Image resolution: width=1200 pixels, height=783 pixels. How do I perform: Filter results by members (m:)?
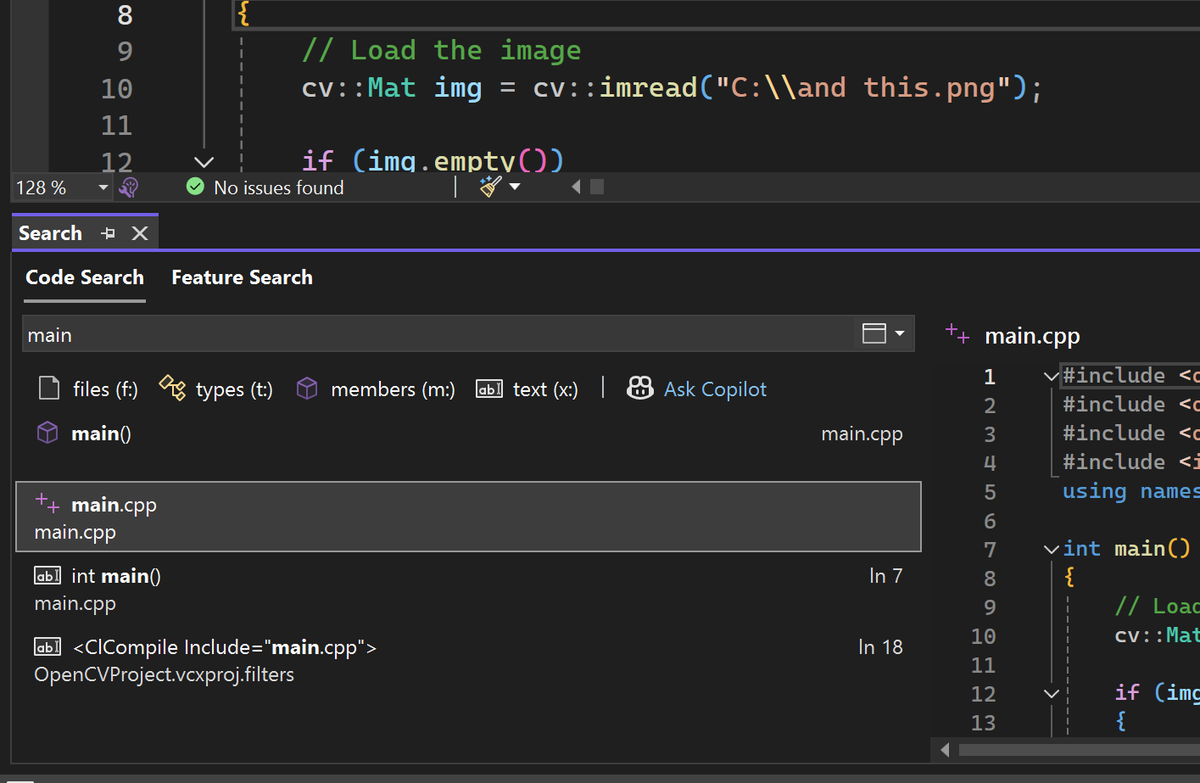click(375, 389)
